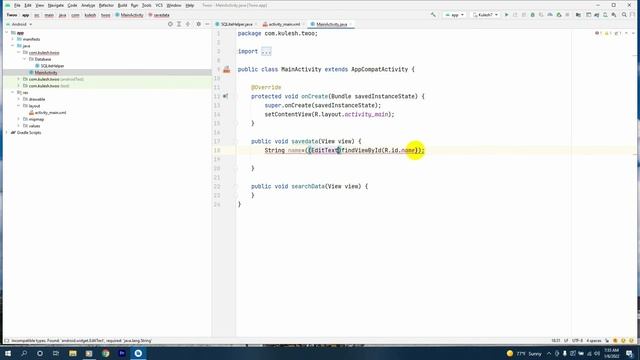Click UTF-8 encoding in status bar
Screen dimensions: 640x360
pyautogui.click(x=577, y=340)
